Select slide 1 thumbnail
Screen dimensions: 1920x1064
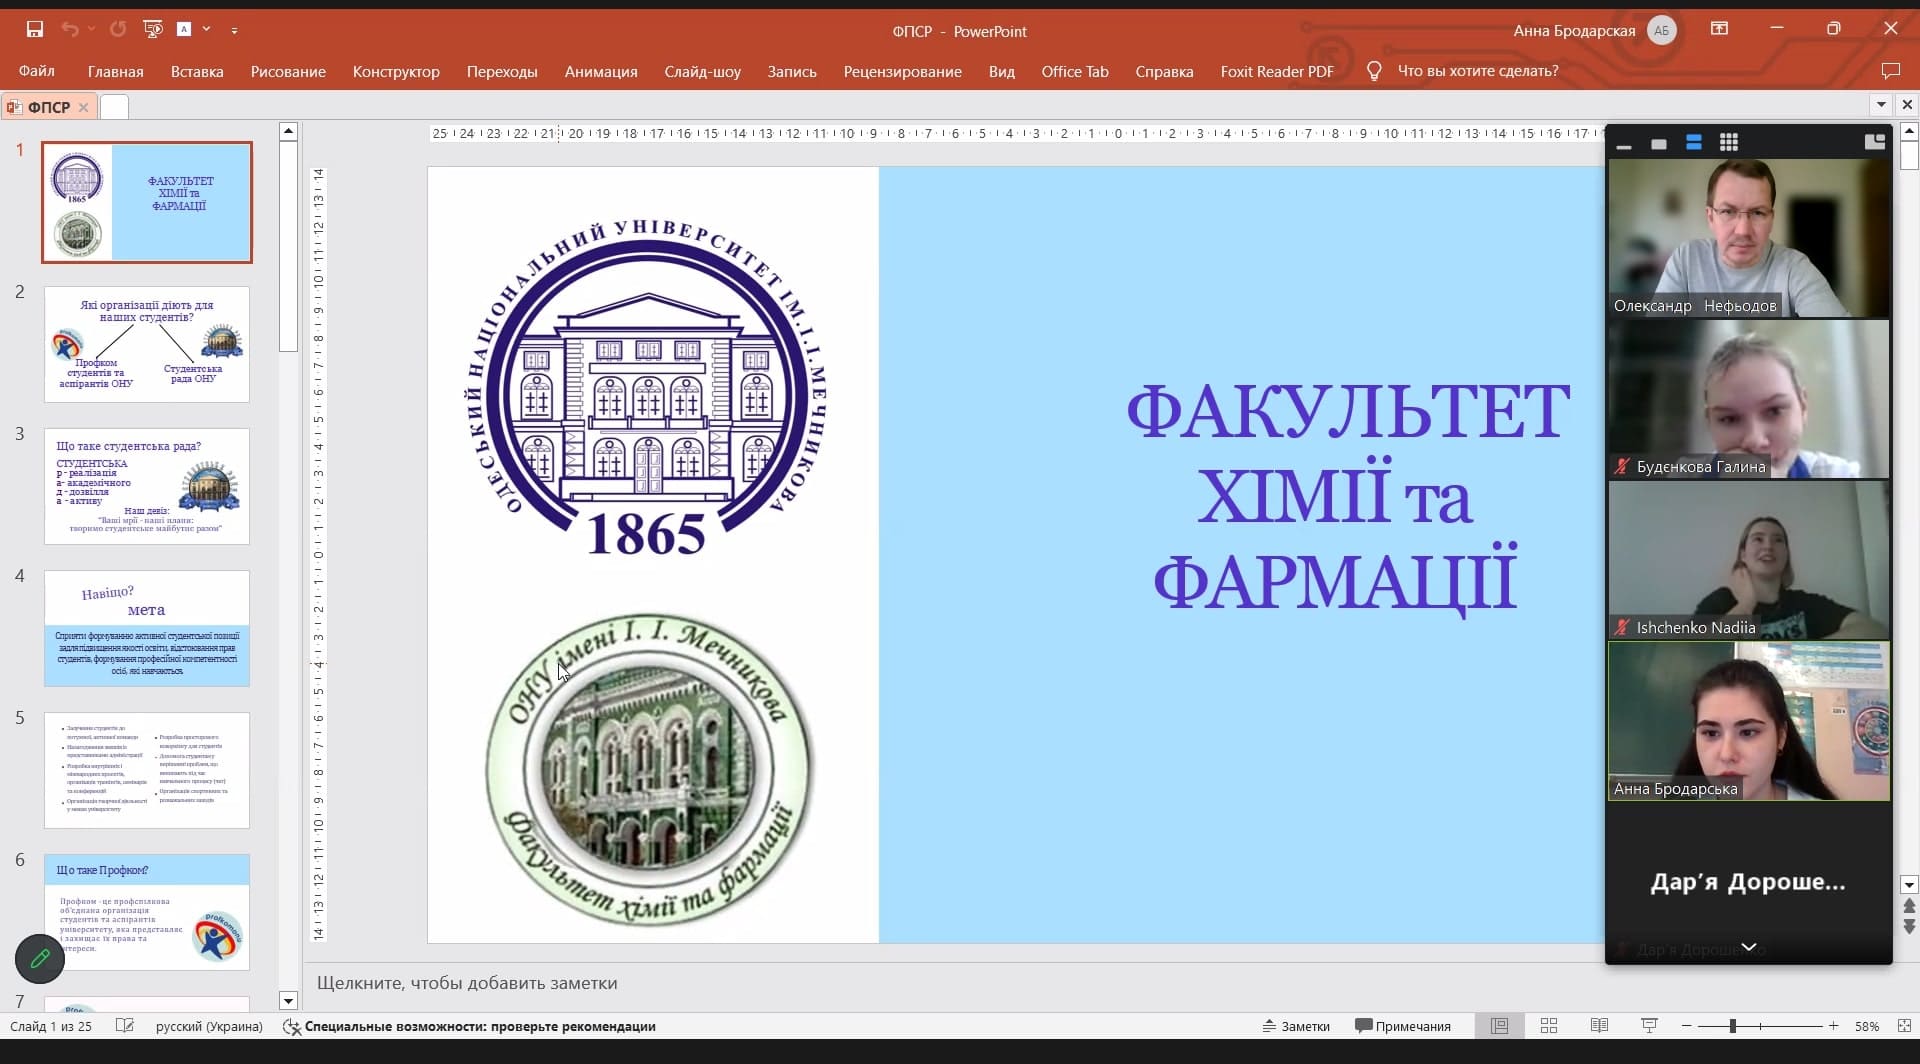click(x=147, y=202)
